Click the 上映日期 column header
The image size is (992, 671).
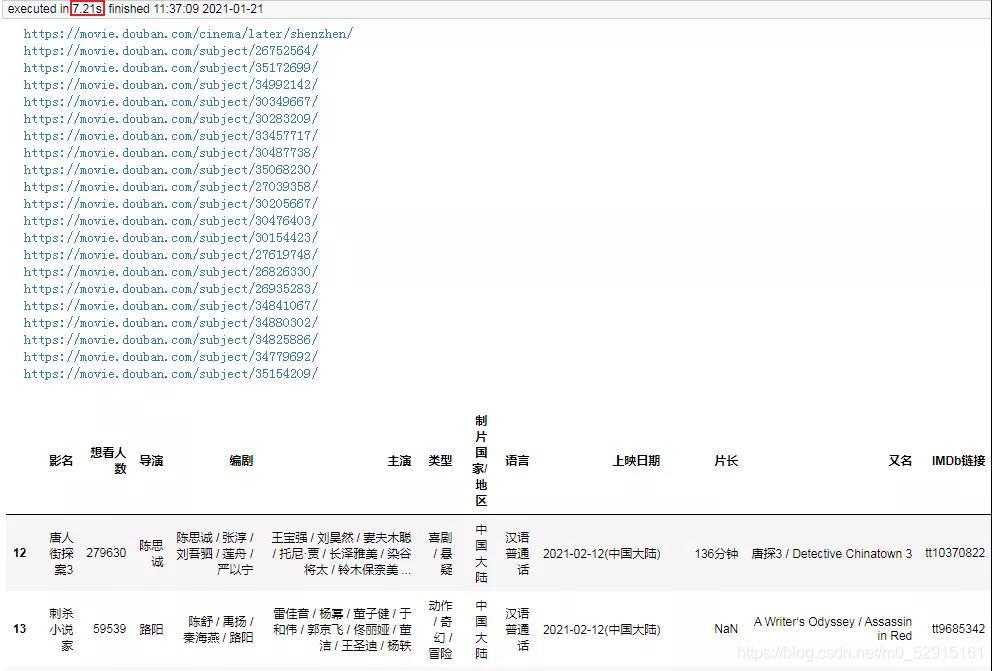[x=636, y=461]
